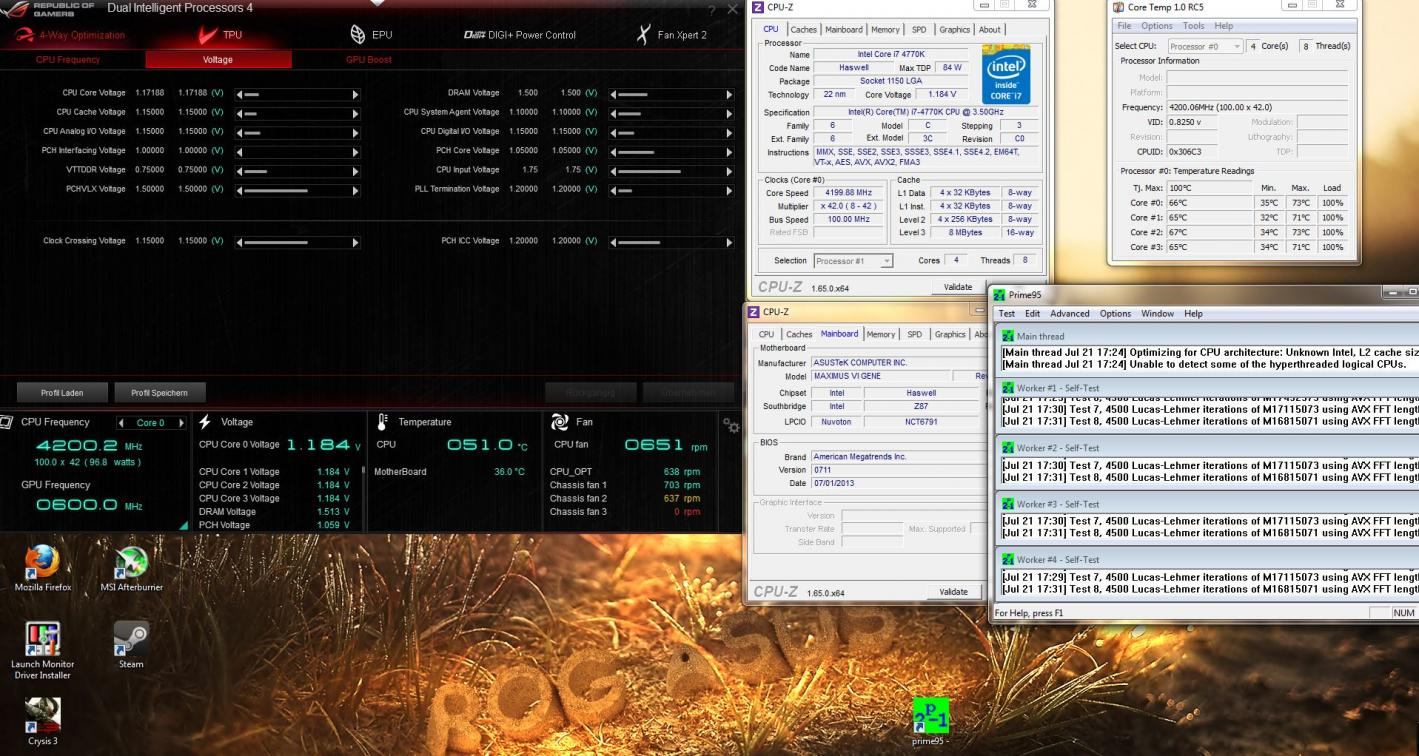Open Prime95 Advanced menu

click(x=1069, y=314)
